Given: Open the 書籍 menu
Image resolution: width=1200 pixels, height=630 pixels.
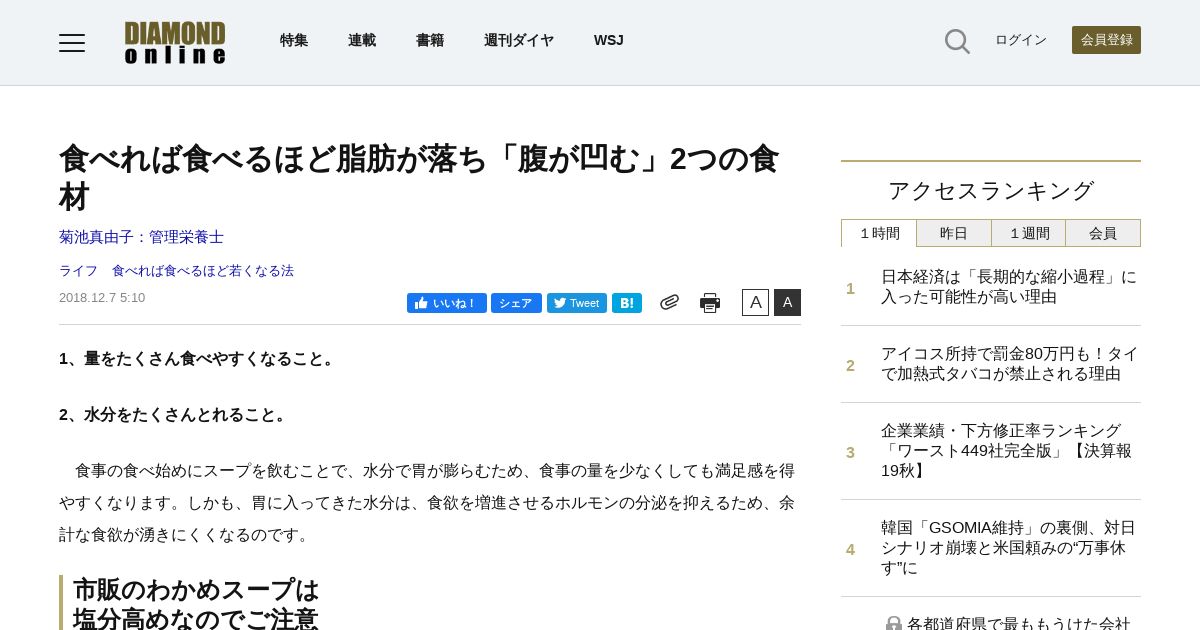Looking at the screenshot, I should pos(430,40).
